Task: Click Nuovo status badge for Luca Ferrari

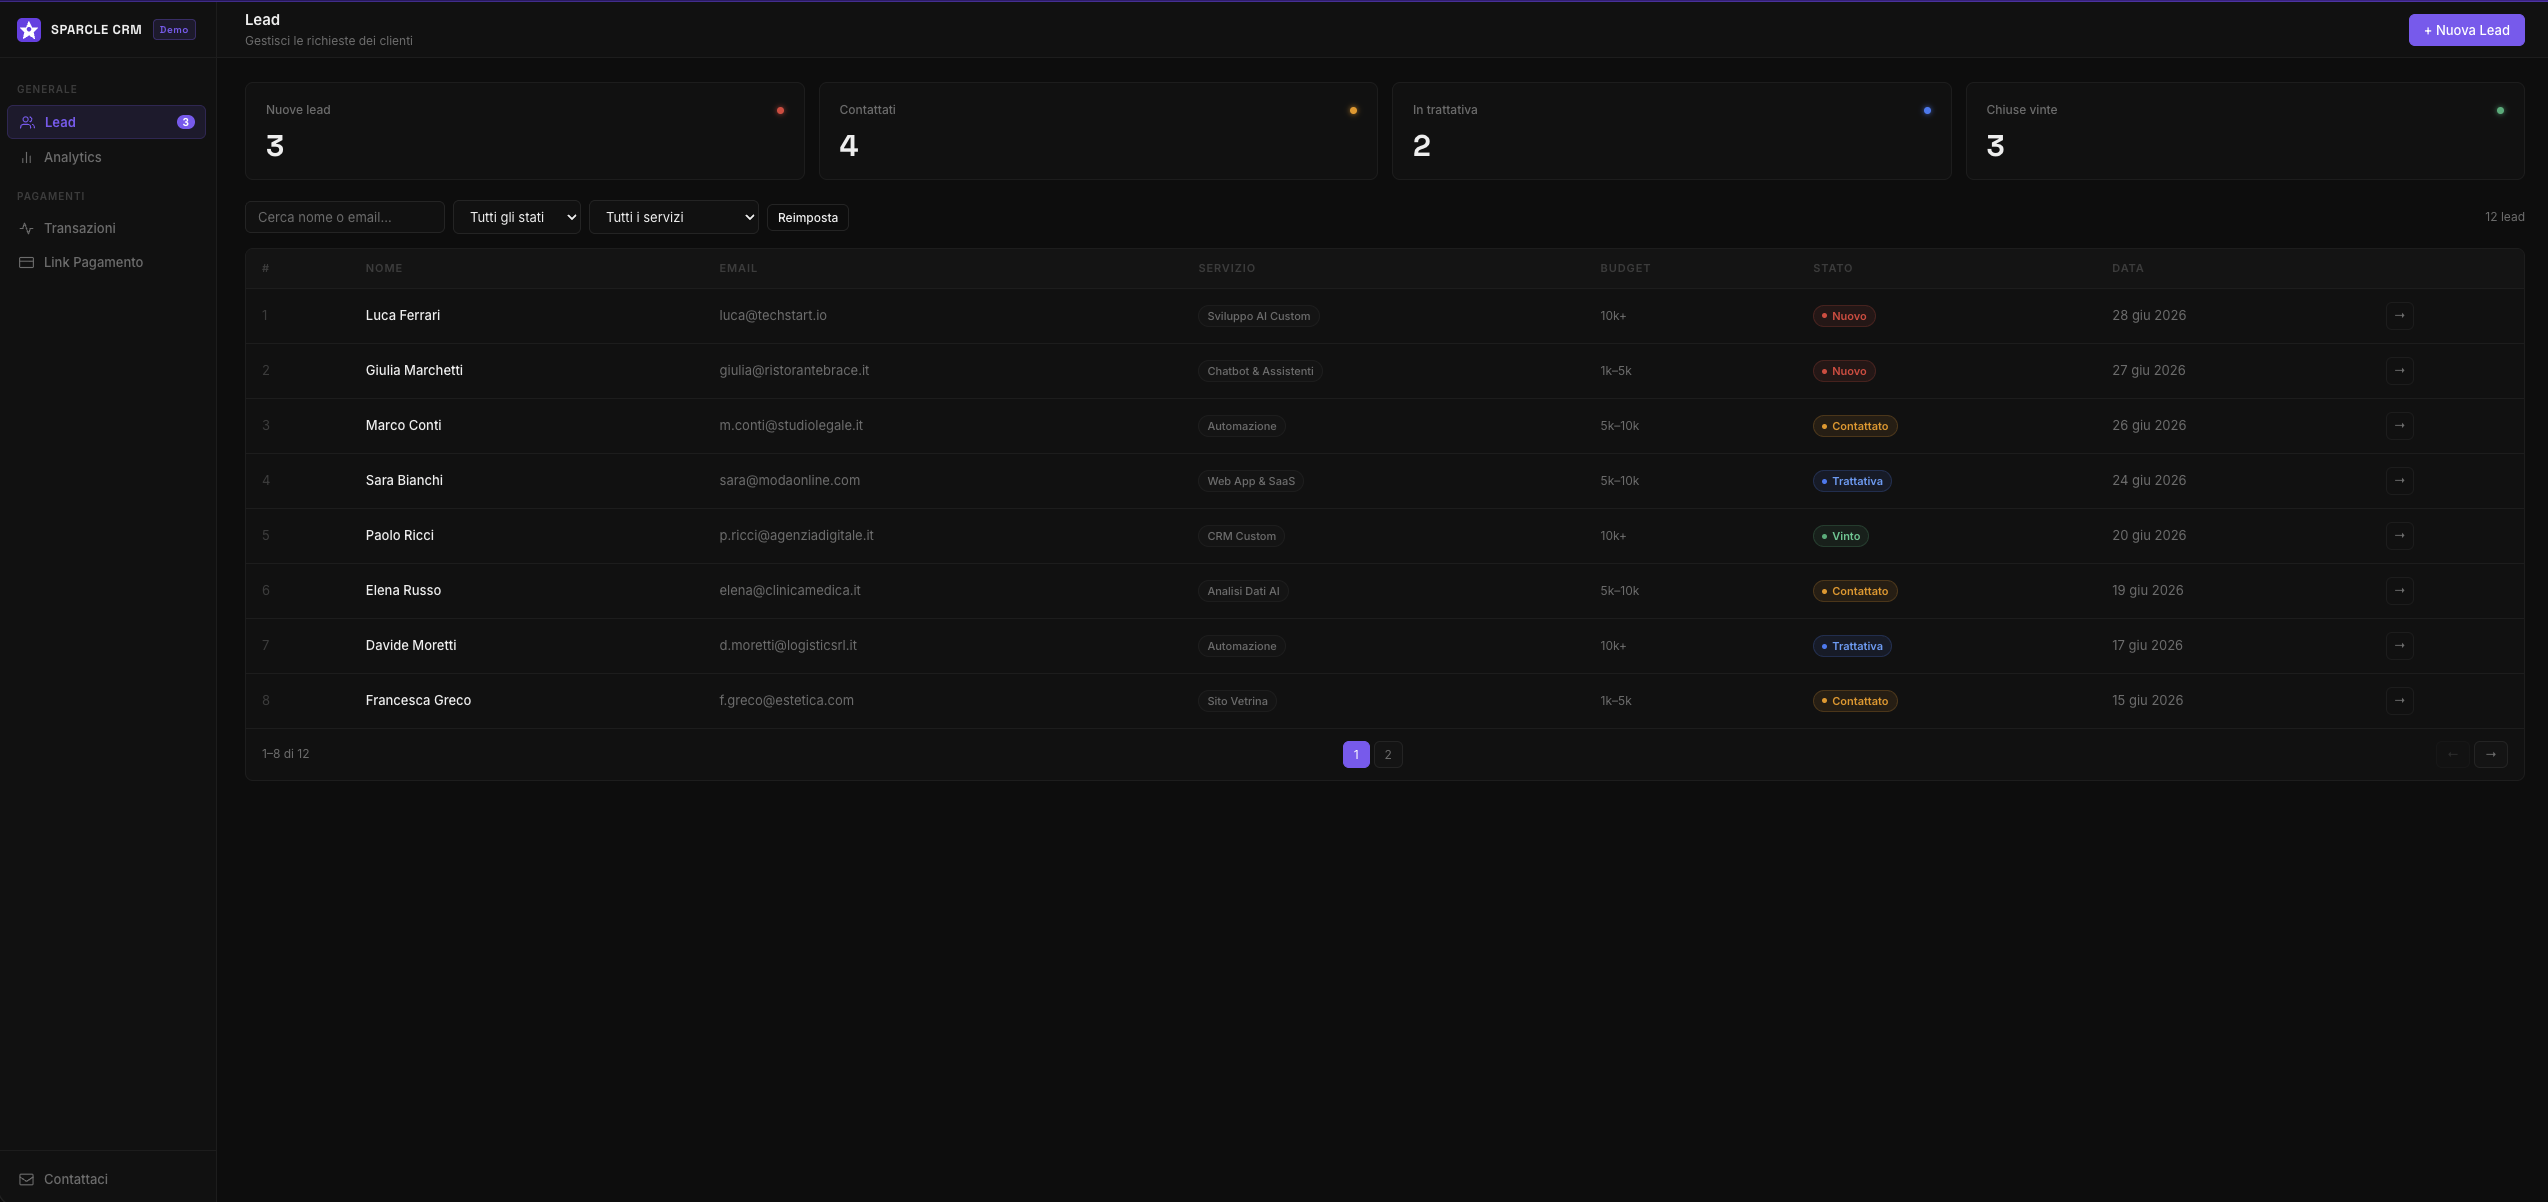Action: click(x=1844, y=316)
